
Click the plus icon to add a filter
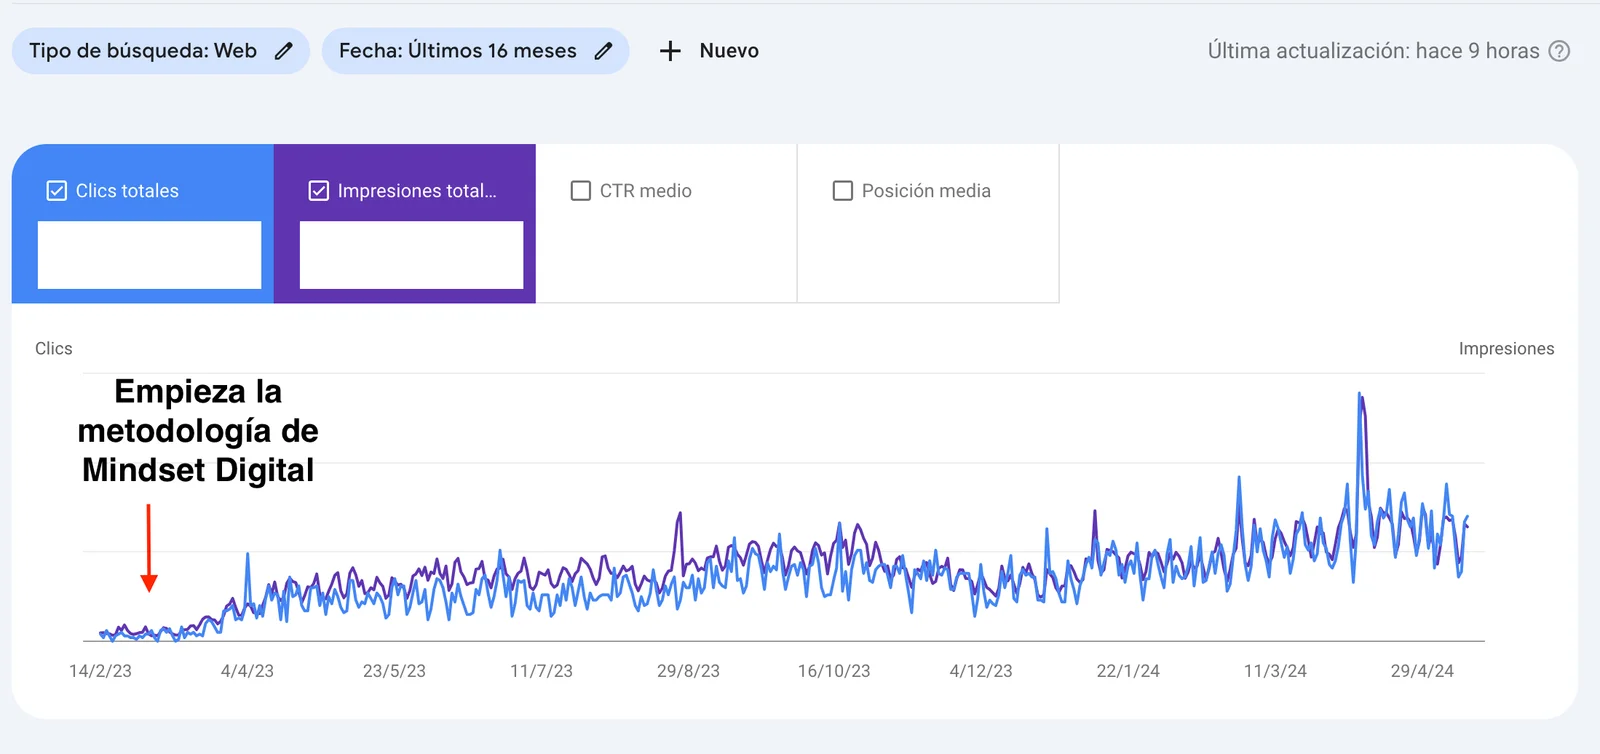pos(670,51)
